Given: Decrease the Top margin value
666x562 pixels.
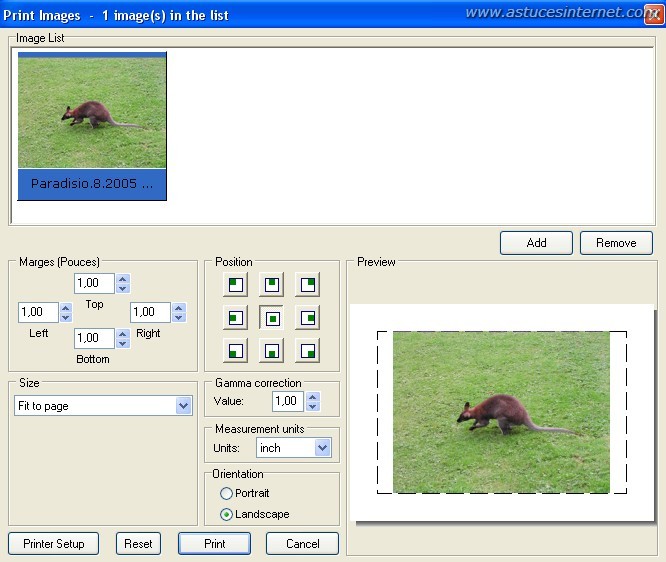Looking at the screenshot, I should 123,288.
